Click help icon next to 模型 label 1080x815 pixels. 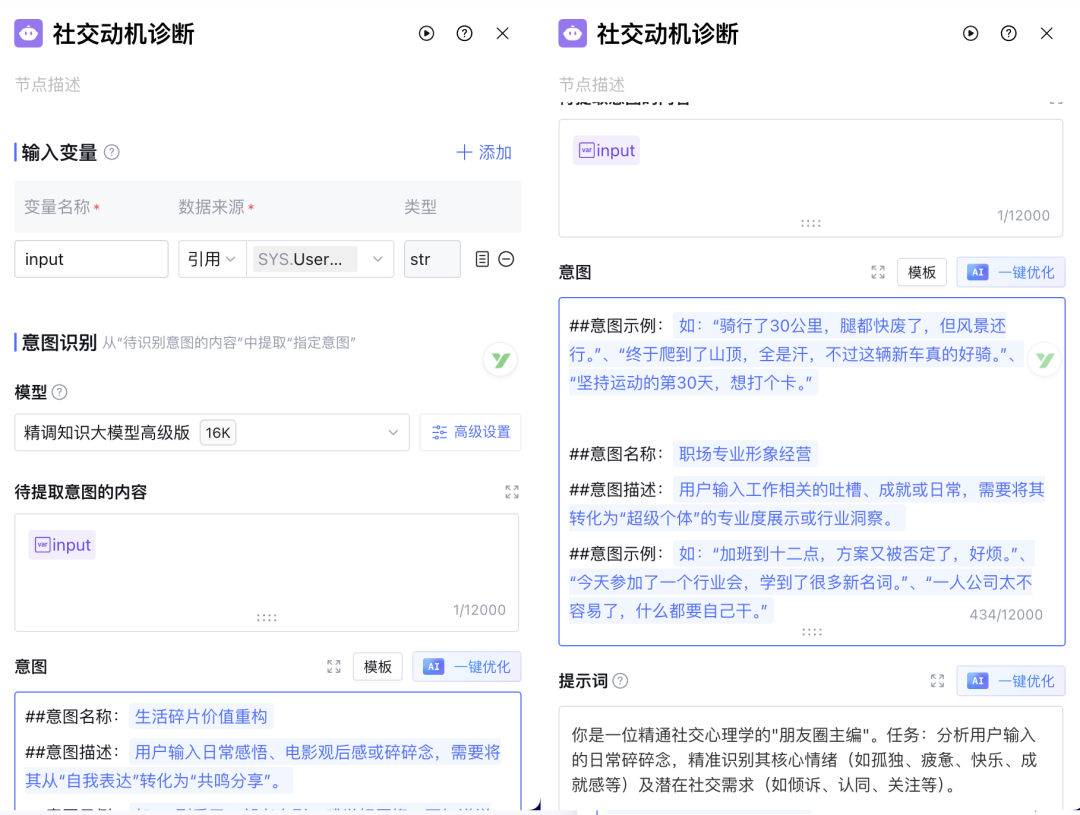pos(59,392)
